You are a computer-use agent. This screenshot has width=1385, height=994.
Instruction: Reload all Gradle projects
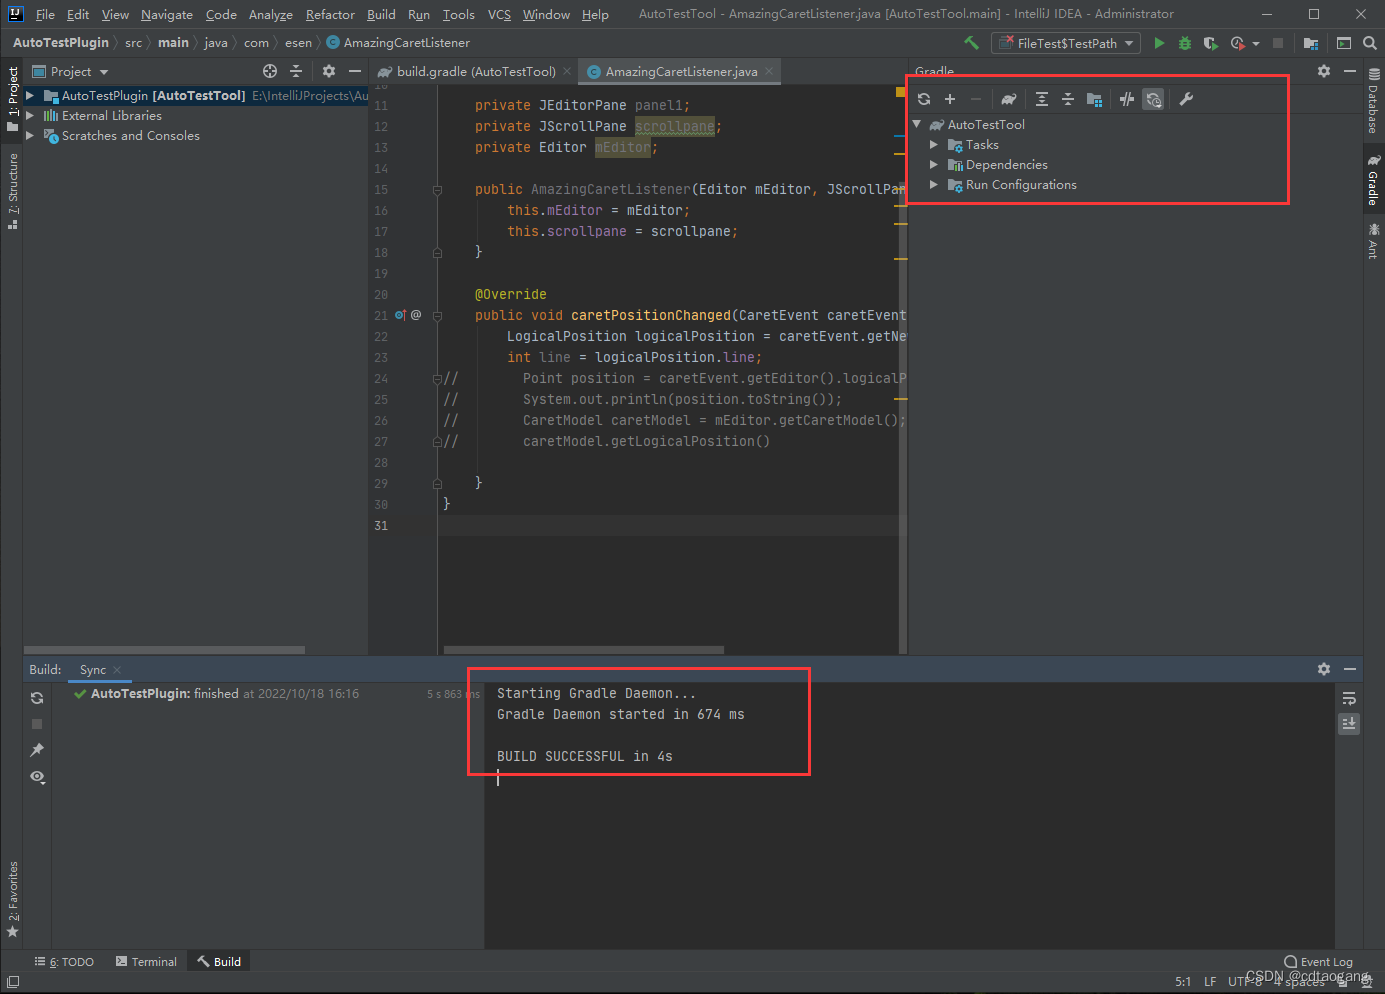click(x=925, y=99)
